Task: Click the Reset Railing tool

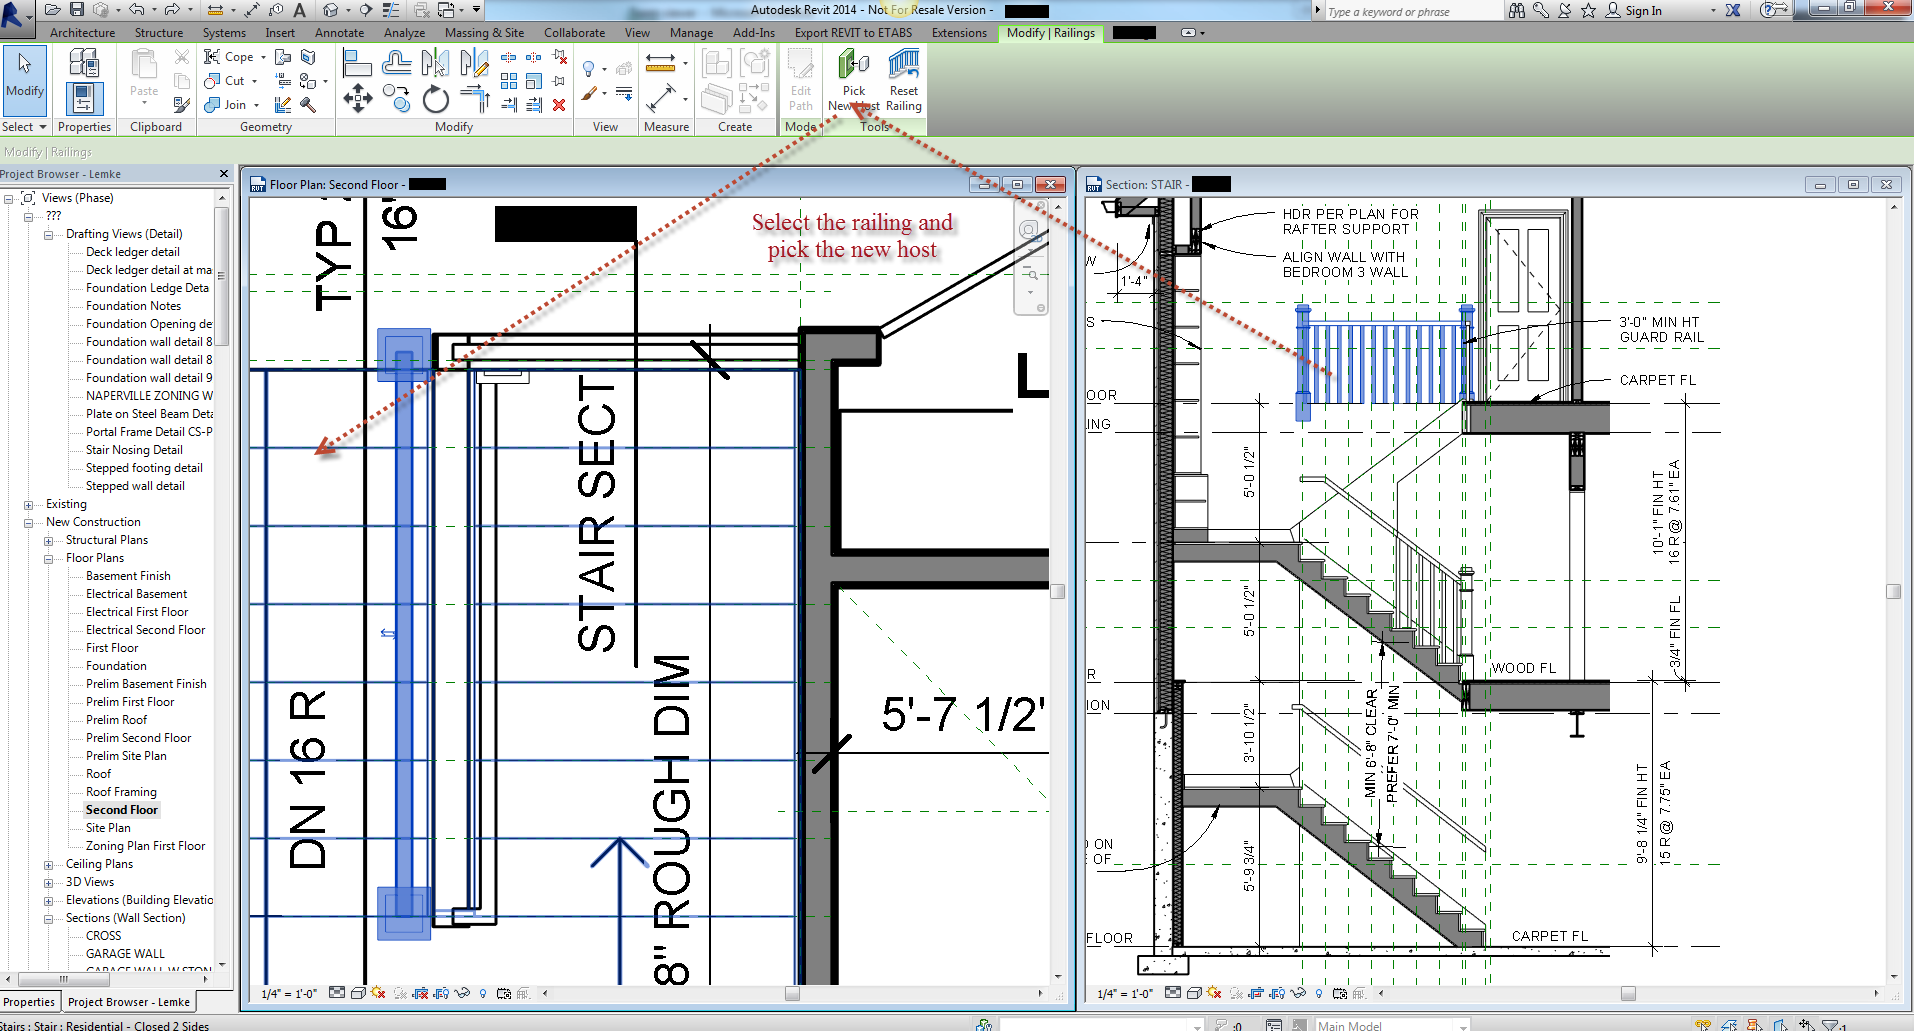Action: pos(904,81)
